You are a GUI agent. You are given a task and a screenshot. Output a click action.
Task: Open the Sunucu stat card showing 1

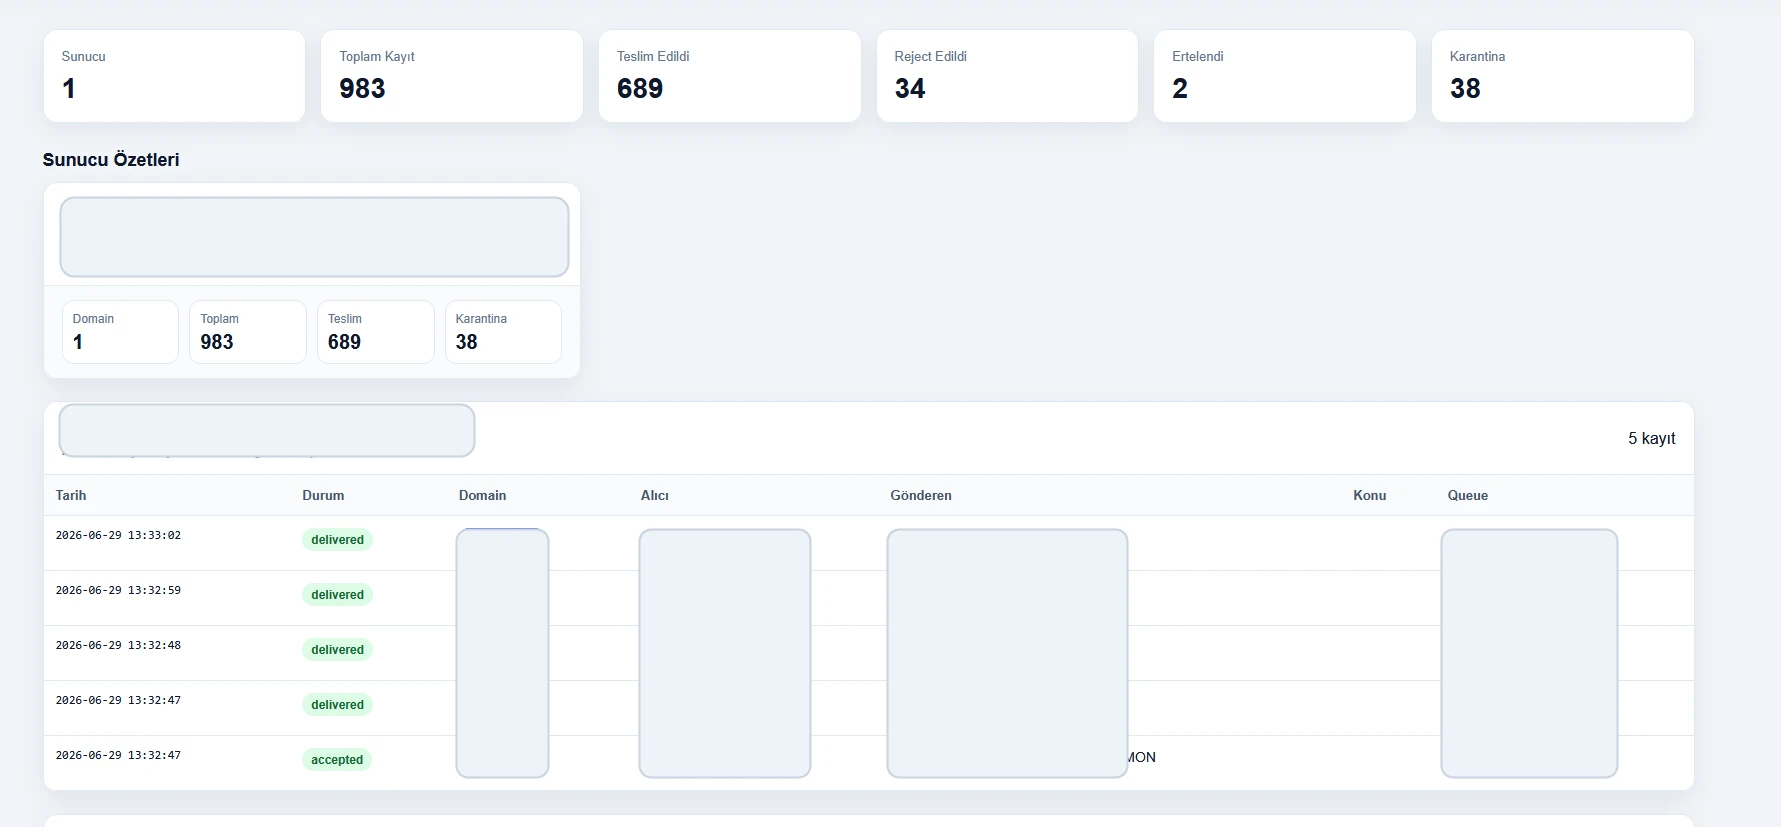(174, 76)
